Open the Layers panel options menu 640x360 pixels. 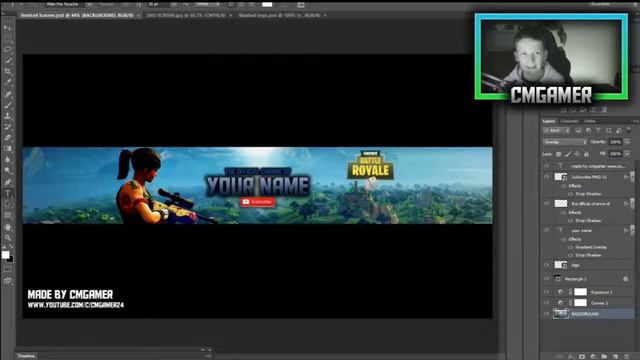(636, 121)
